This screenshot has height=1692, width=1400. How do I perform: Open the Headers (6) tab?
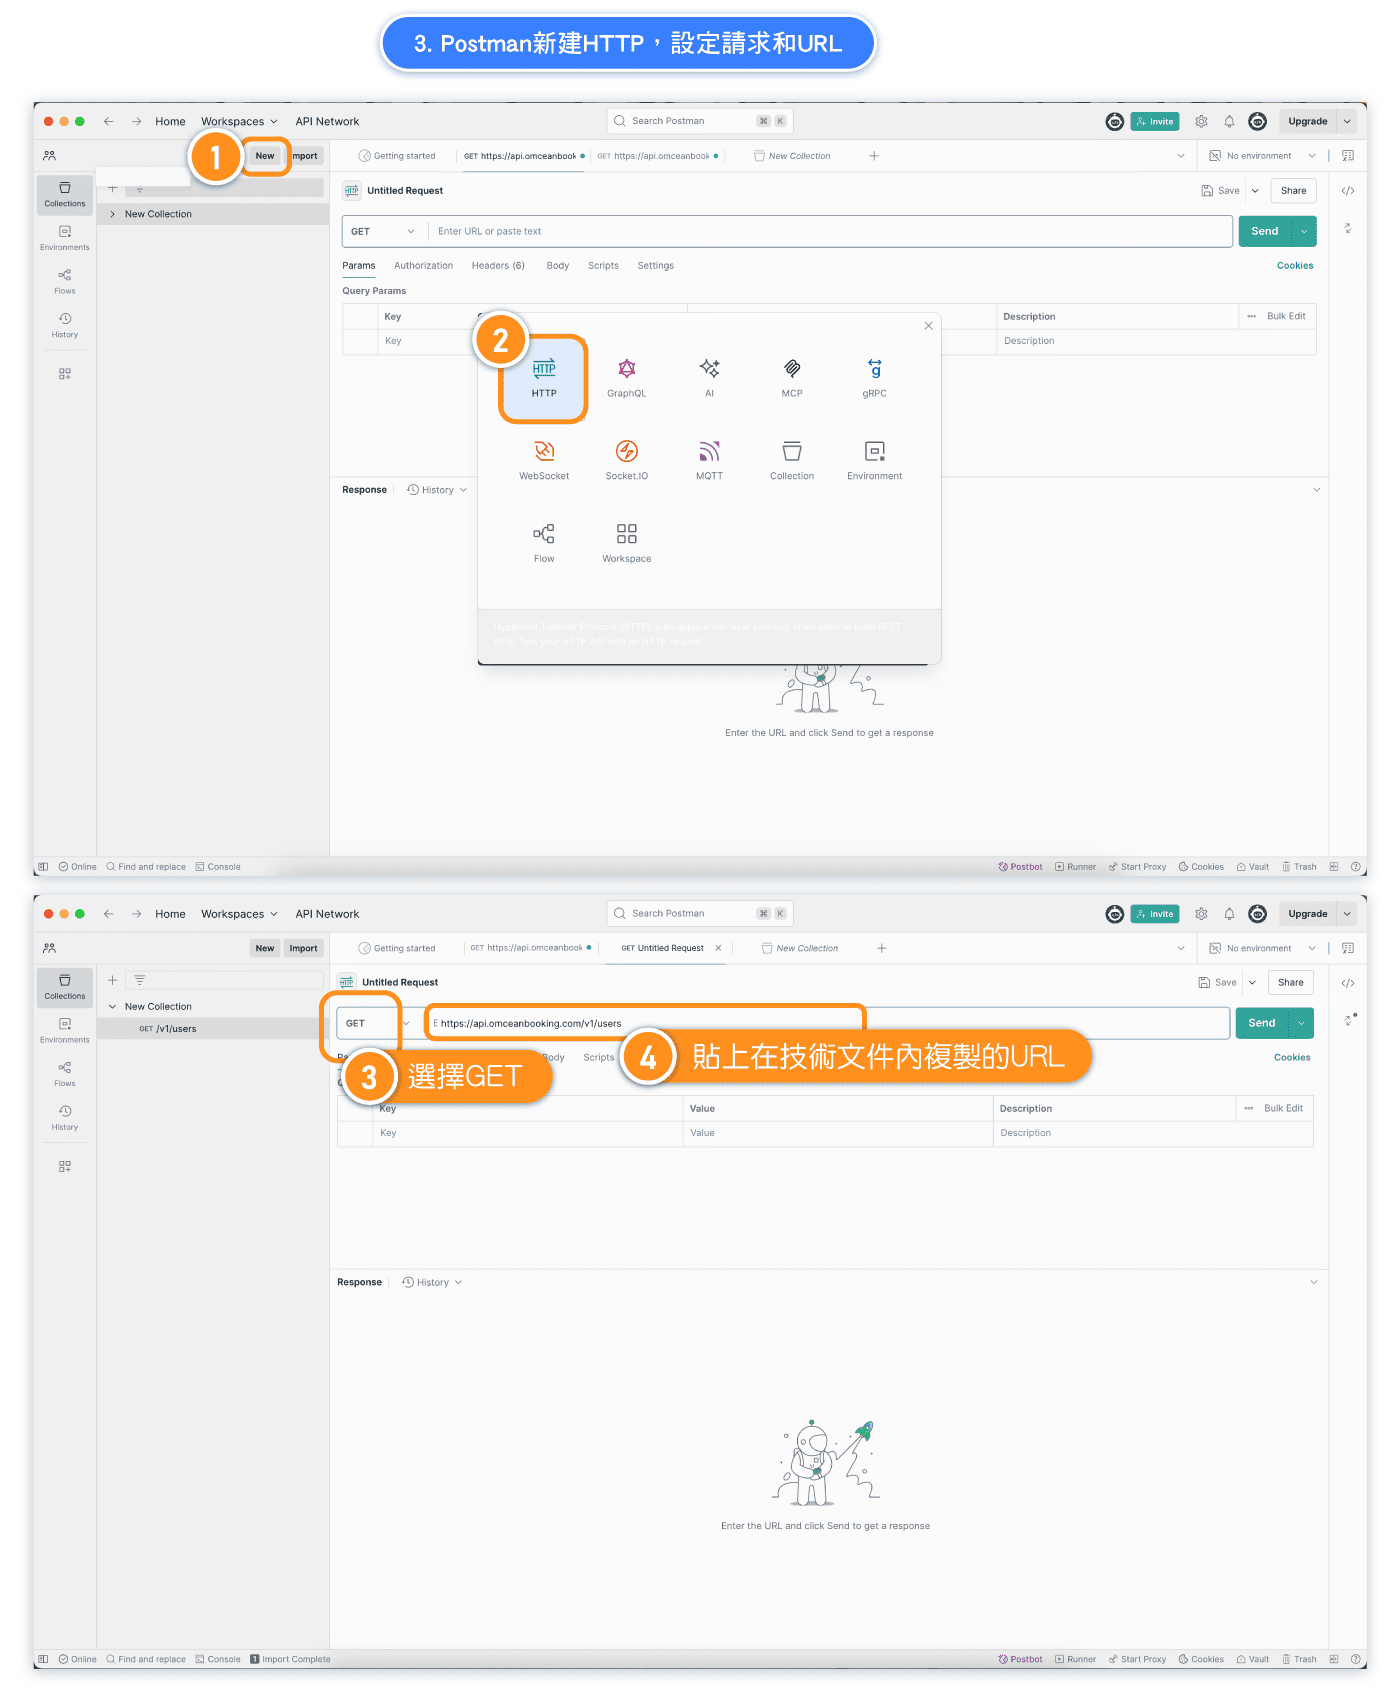click(498, 266)
